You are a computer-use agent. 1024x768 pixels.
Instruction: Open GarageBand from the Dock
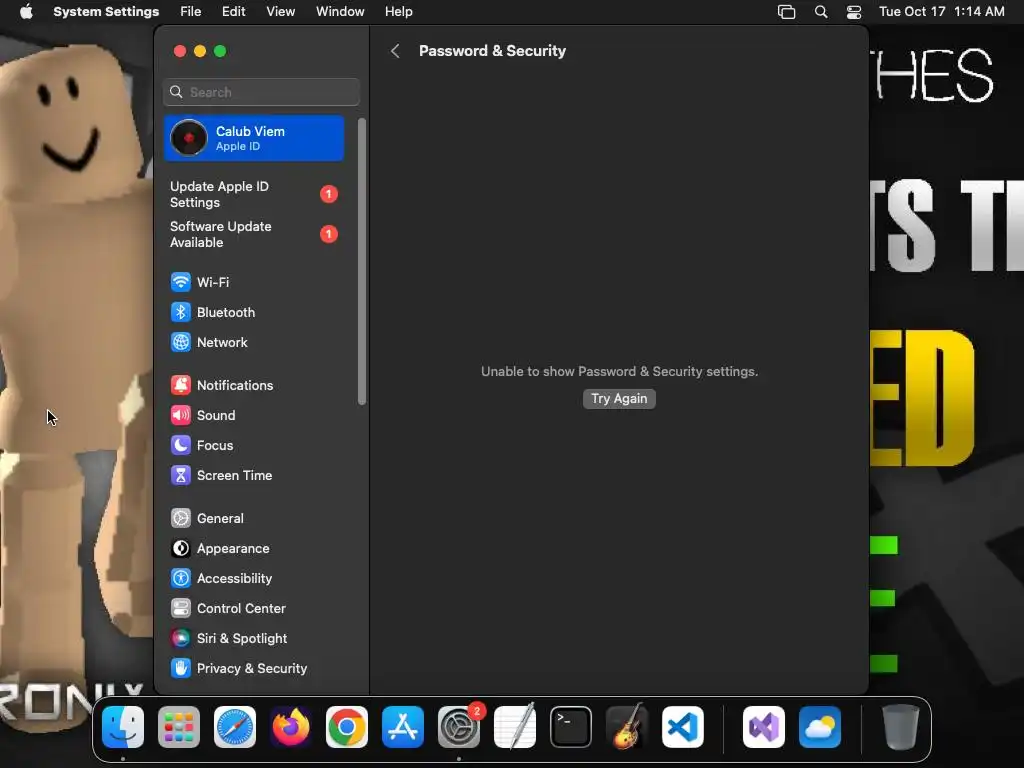(x=627, y=727)
